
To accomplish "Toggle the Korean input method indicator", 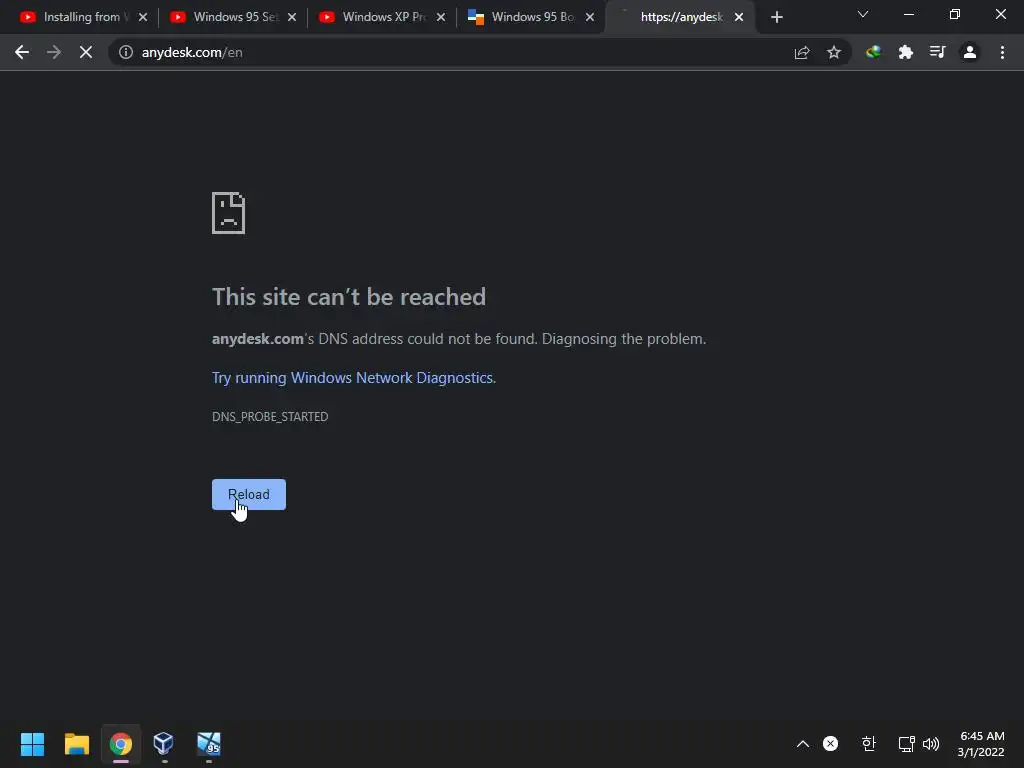I will pos(868,744).
